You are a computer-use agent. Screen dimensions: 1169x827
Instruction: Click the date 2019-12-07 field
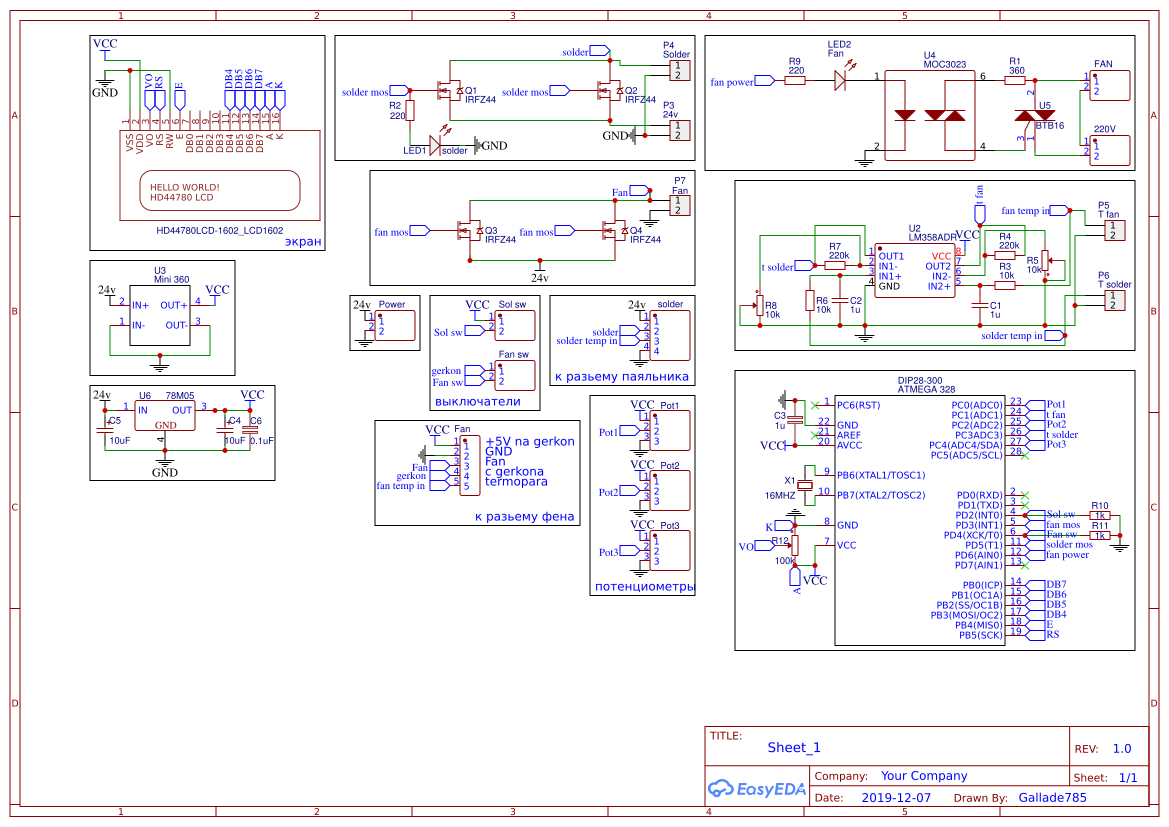[895, 798]
